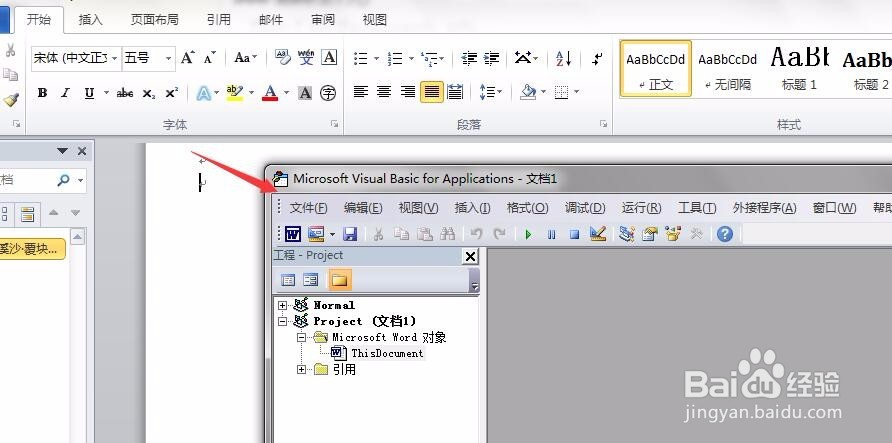This screenshot has height=443, width=892.
Task: Open Line Spacing dropdown
Action: (491, 92)
